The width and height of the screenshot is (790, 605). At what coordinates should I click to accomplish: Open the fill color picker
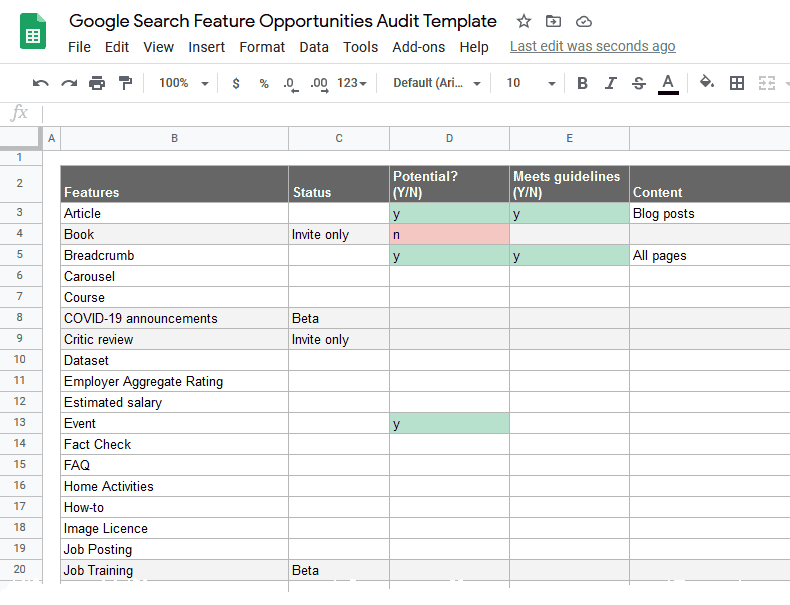[707, 82]
